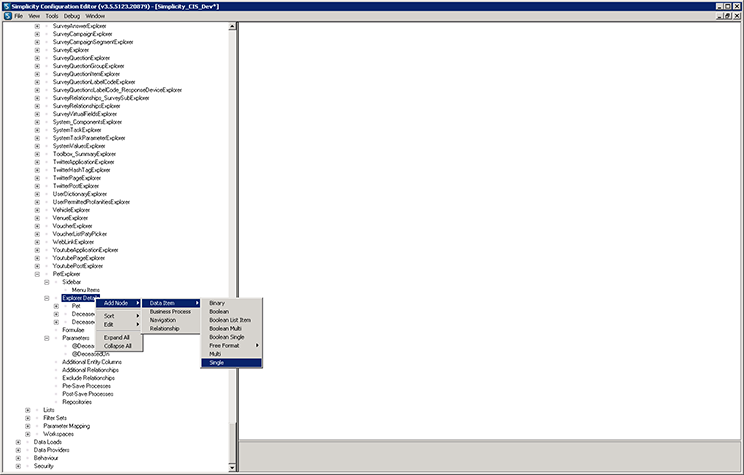The width and height of the screenshot is (744, 475).
Task: Expand the Data Loads node
Action: (x=18, y=441)
